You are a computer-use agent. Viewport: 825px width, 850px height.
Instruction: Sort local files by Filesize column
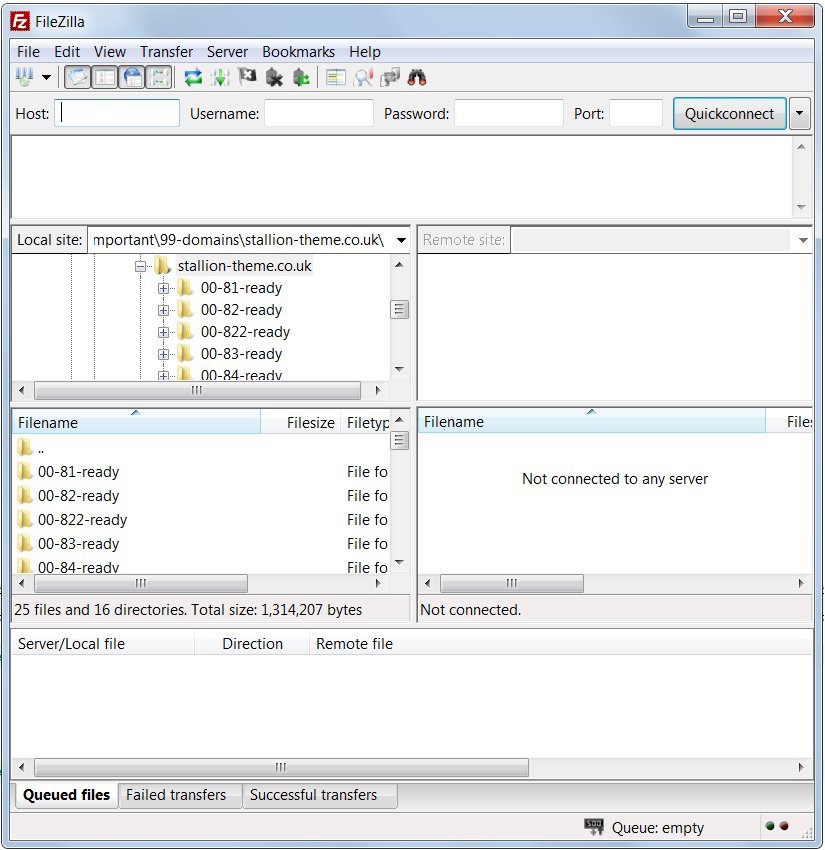(301, 422)
